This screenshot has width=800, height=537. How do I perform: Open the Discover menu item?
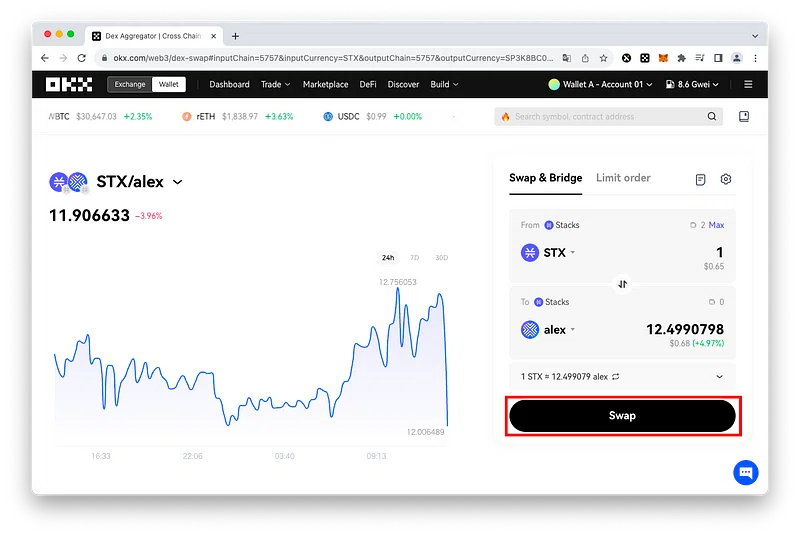403,84
